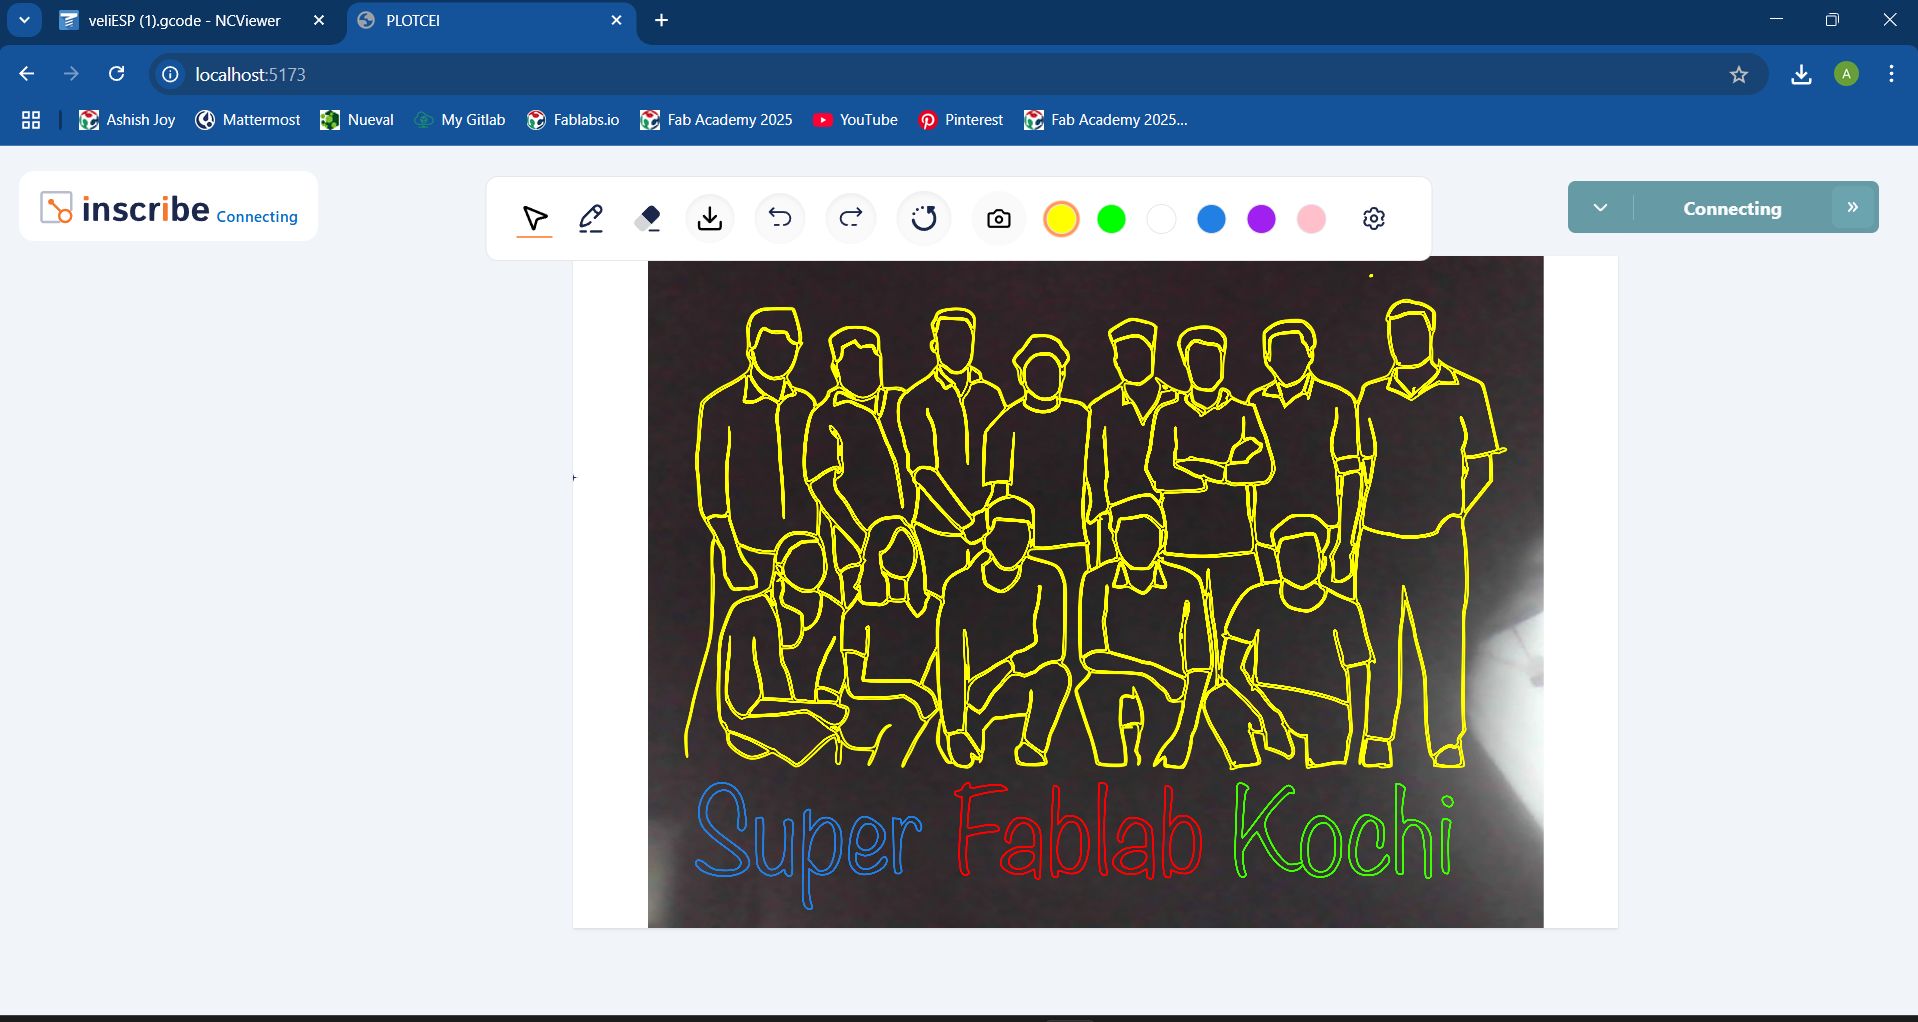
Task: Open the Pinterest bookmark
Action: [x=961, y=120]
